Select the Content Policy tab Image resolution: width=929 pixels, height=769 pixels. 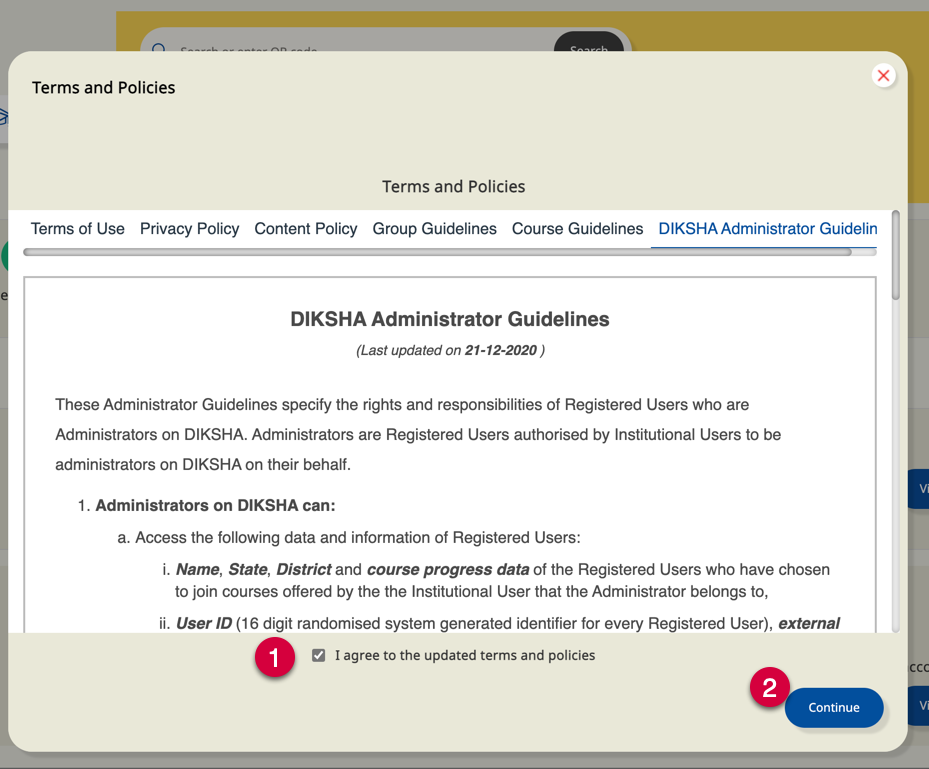pos(305,229)
